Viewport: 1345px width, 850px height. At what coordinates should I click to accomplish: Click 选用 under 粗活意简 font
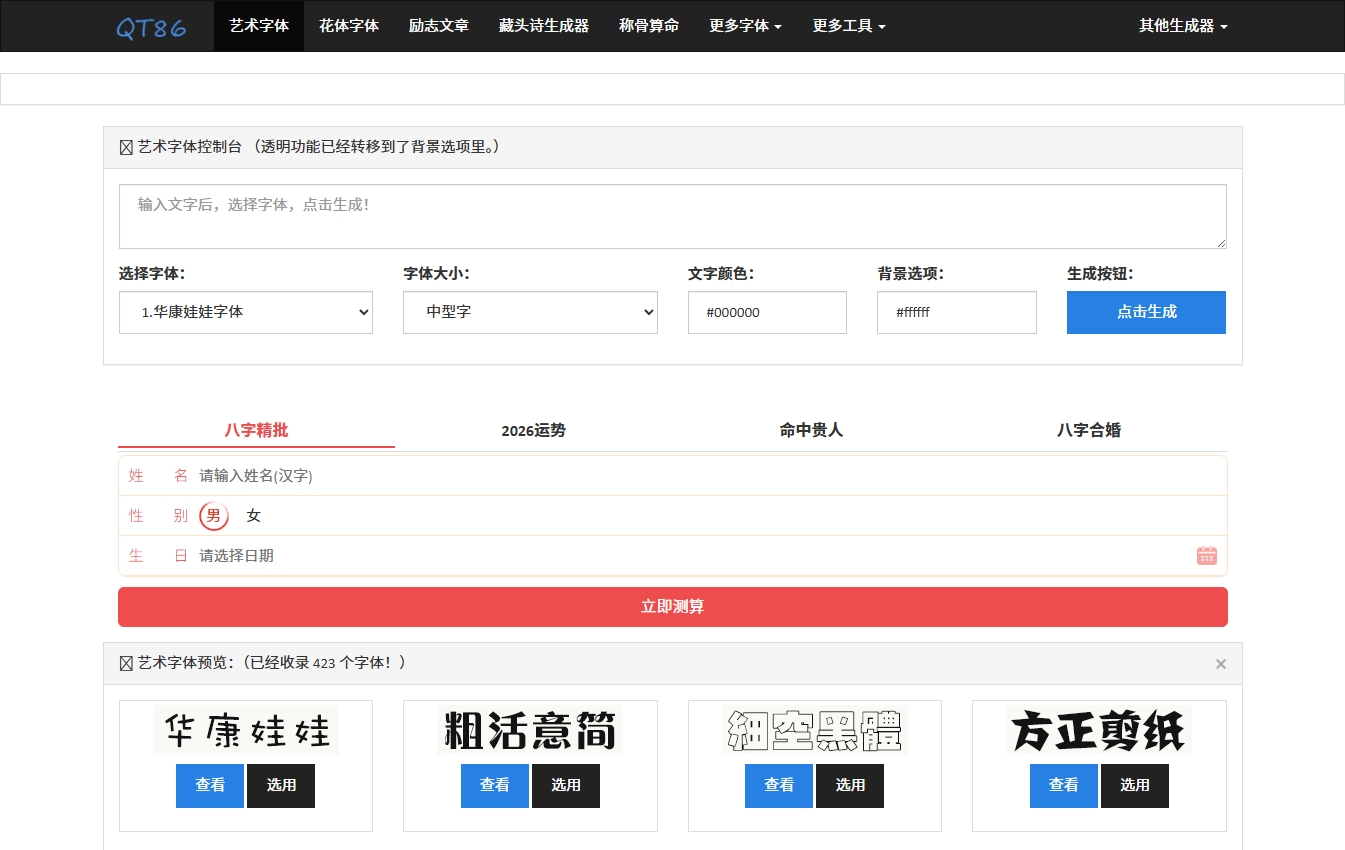(x=566, y=786)
